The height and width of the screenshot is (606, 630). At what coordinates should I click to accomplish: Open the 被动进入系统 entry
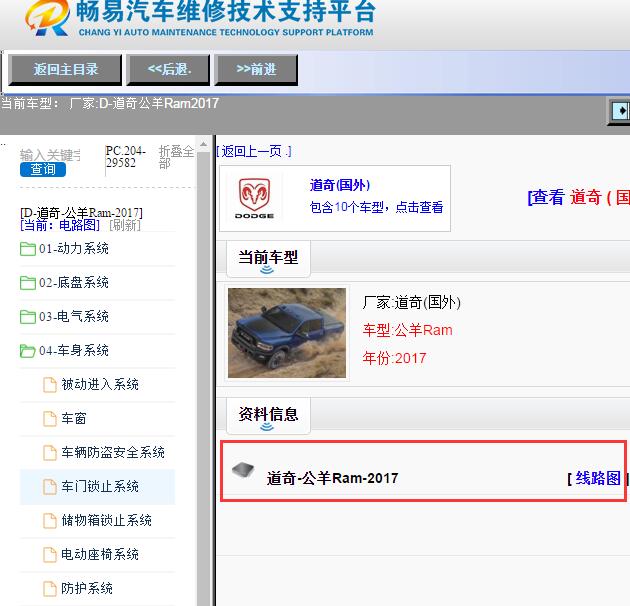(100, 385)
